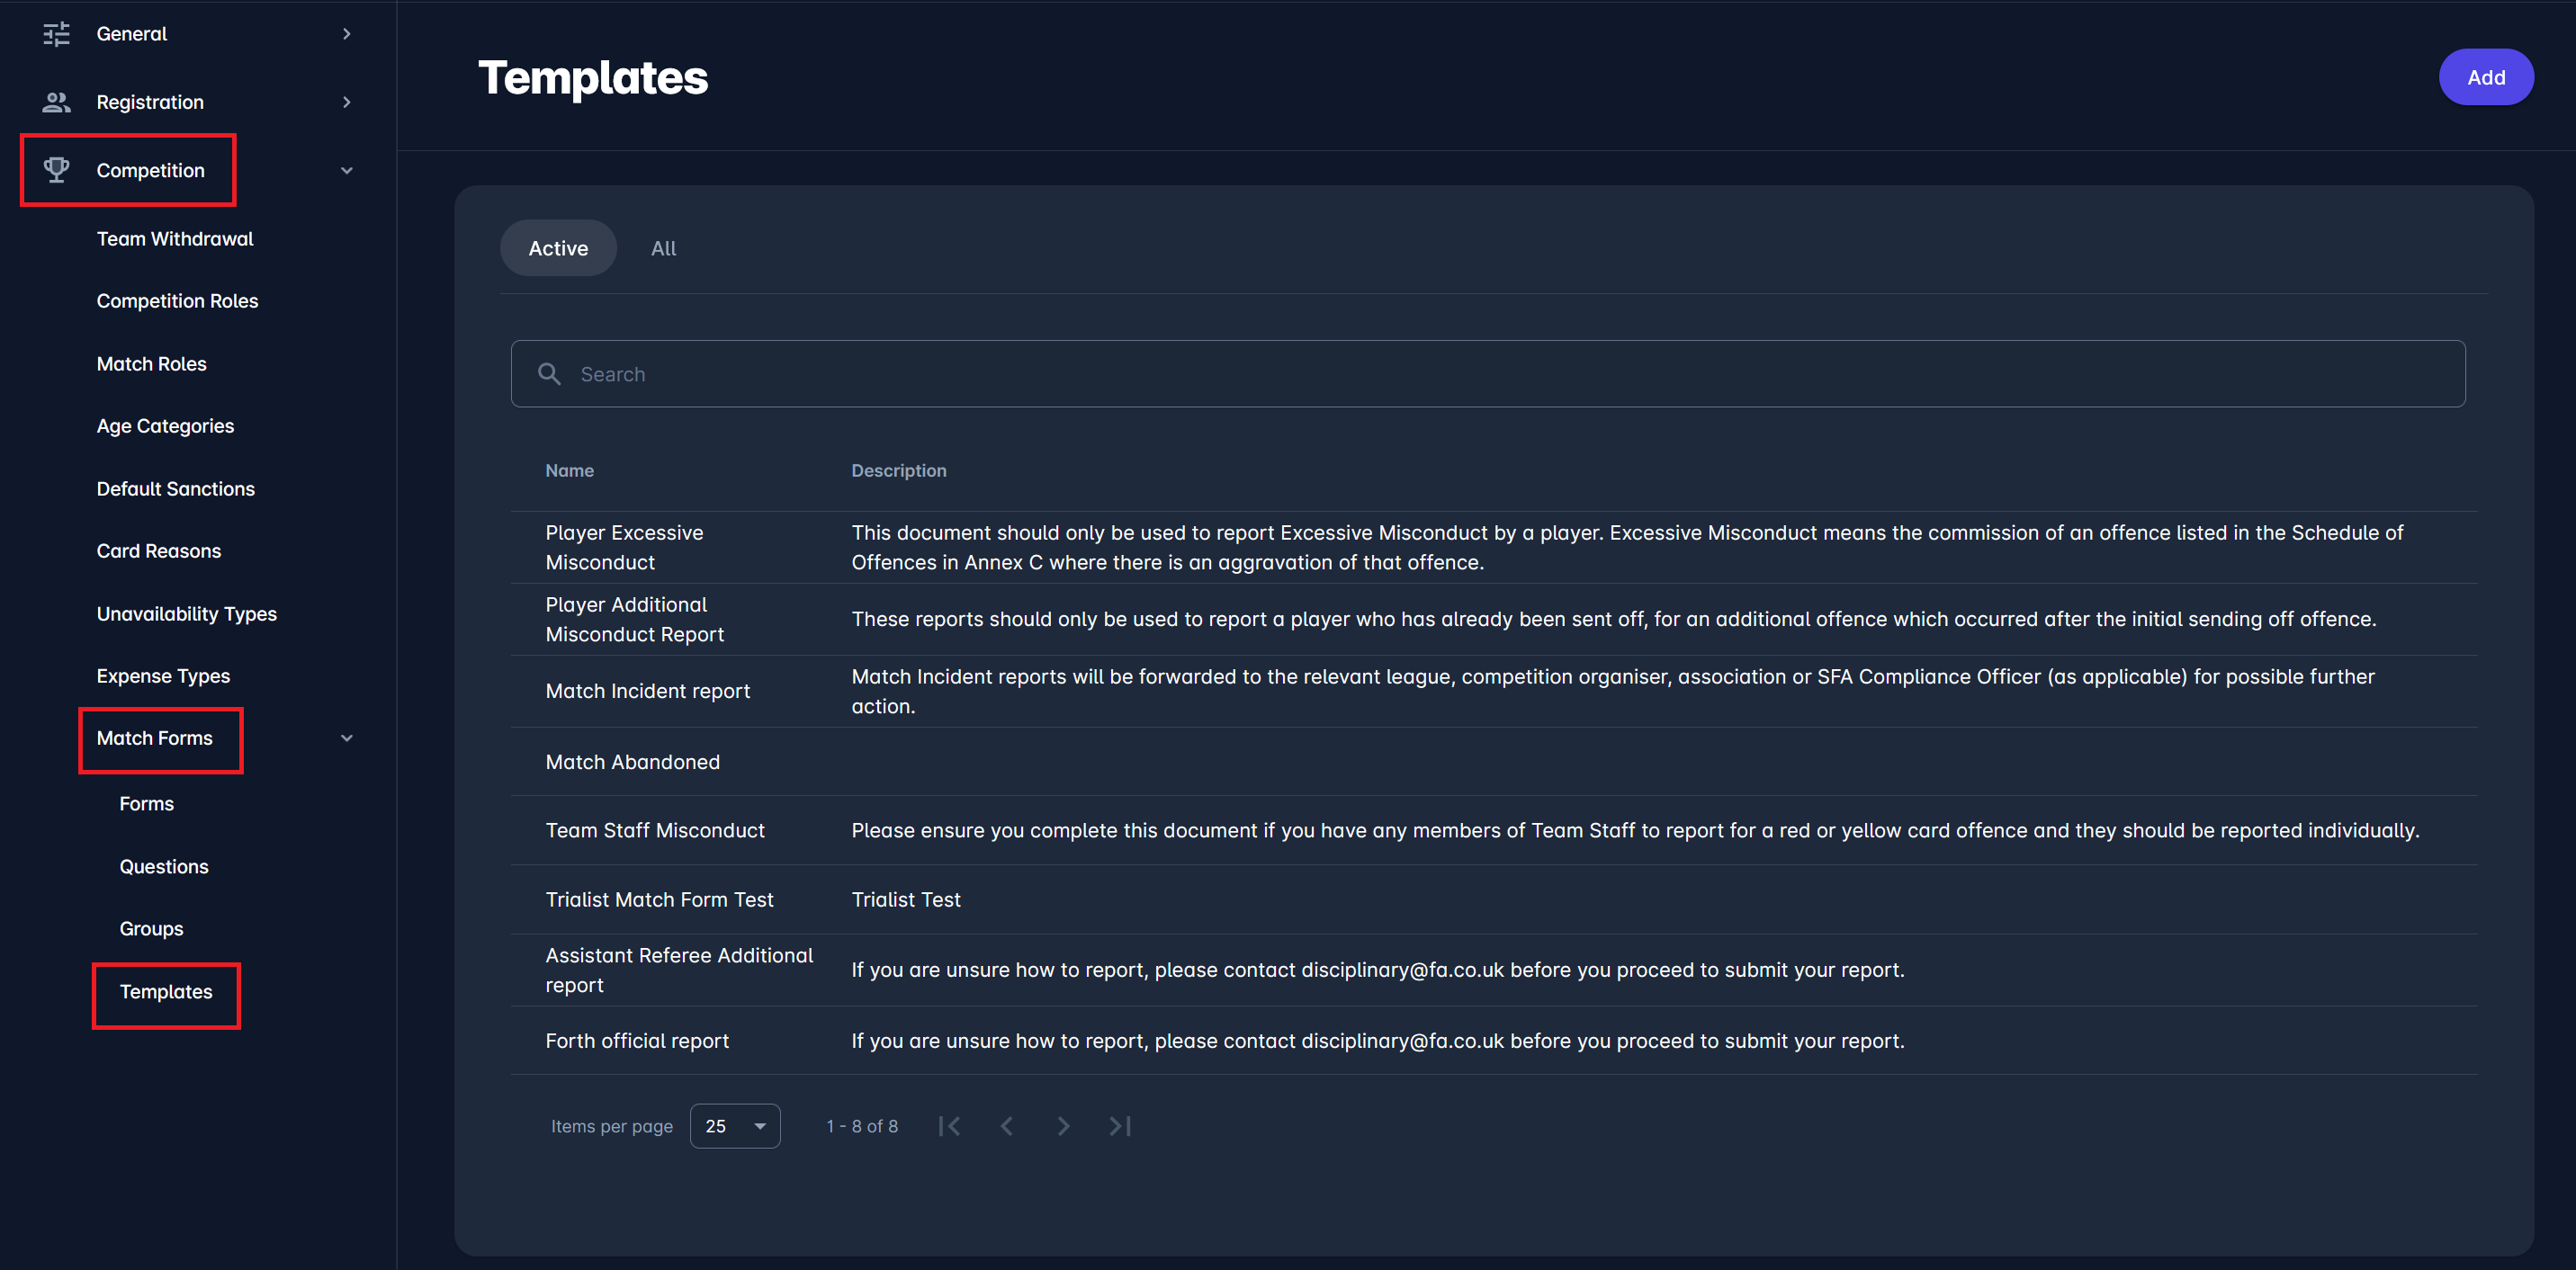Expand the Registration menu chevron
Screen dimensions: 2576x1270
346,102
